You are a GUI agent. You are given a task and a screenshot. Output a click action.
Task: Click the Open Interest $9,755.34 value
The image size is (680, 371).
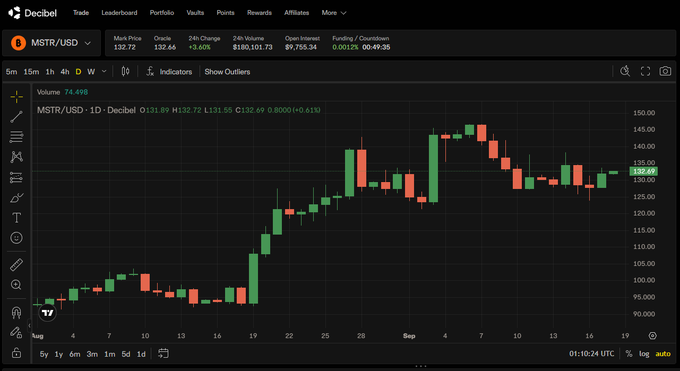[301, 47]
